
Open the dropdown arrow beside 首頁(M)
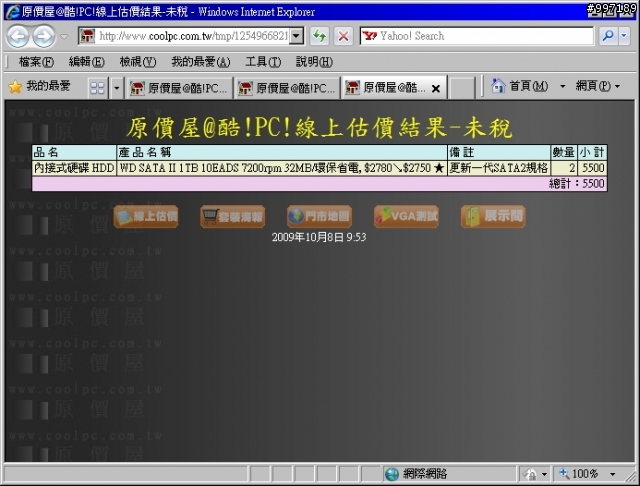pos(562,86)
